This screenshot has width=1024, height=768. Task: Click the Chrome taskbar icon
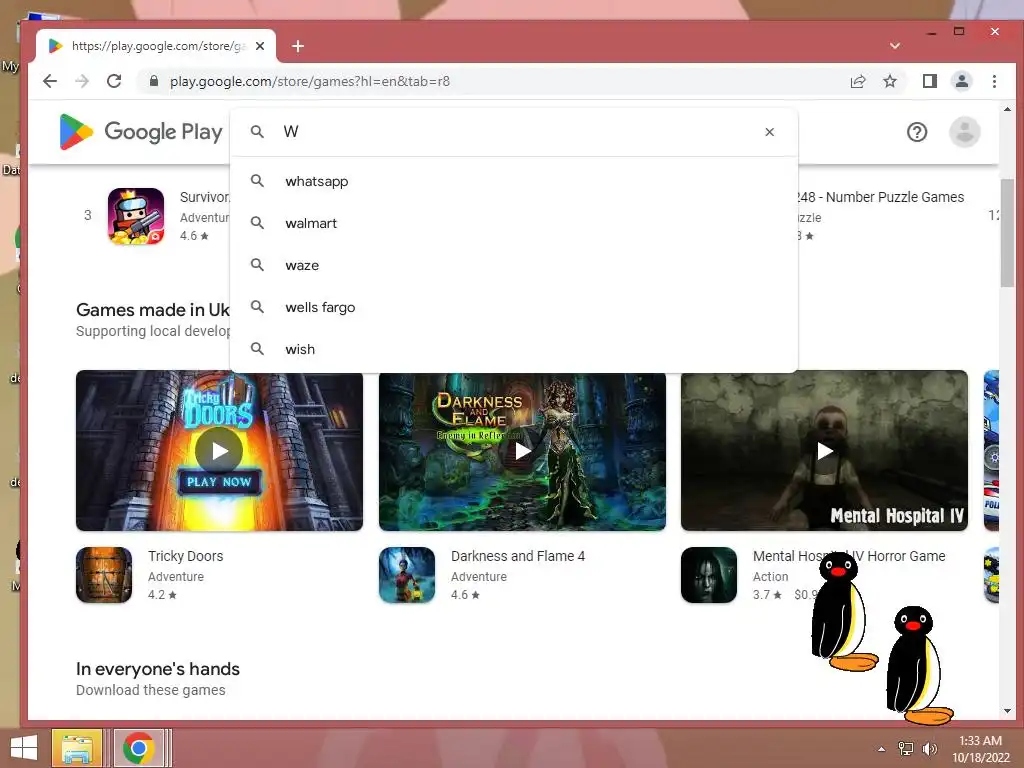pos(138,748)
